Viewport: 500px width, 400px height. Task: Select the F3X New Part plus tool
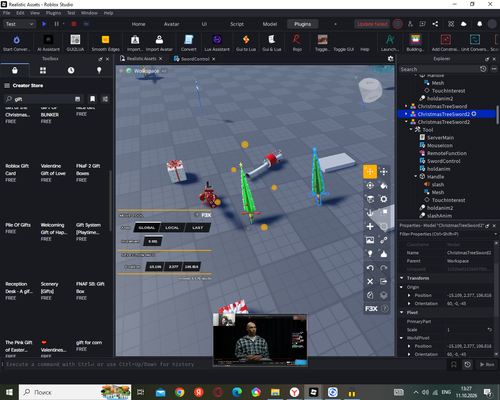[370, 227]
